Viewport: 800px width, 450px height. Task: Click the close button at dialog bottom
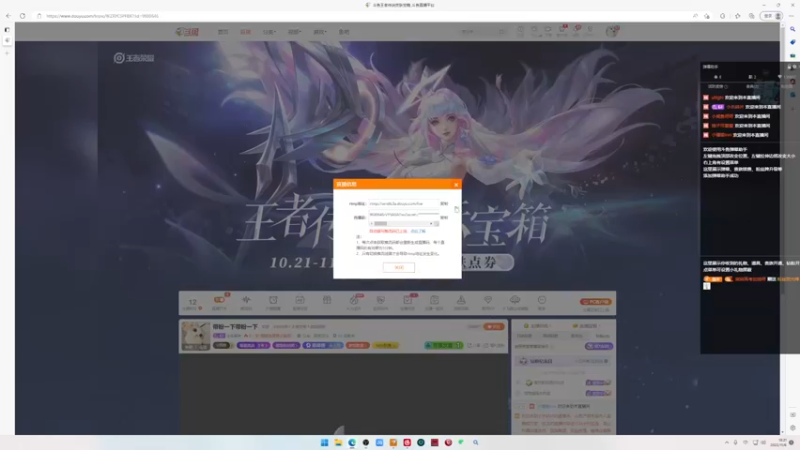coord(398,267)
